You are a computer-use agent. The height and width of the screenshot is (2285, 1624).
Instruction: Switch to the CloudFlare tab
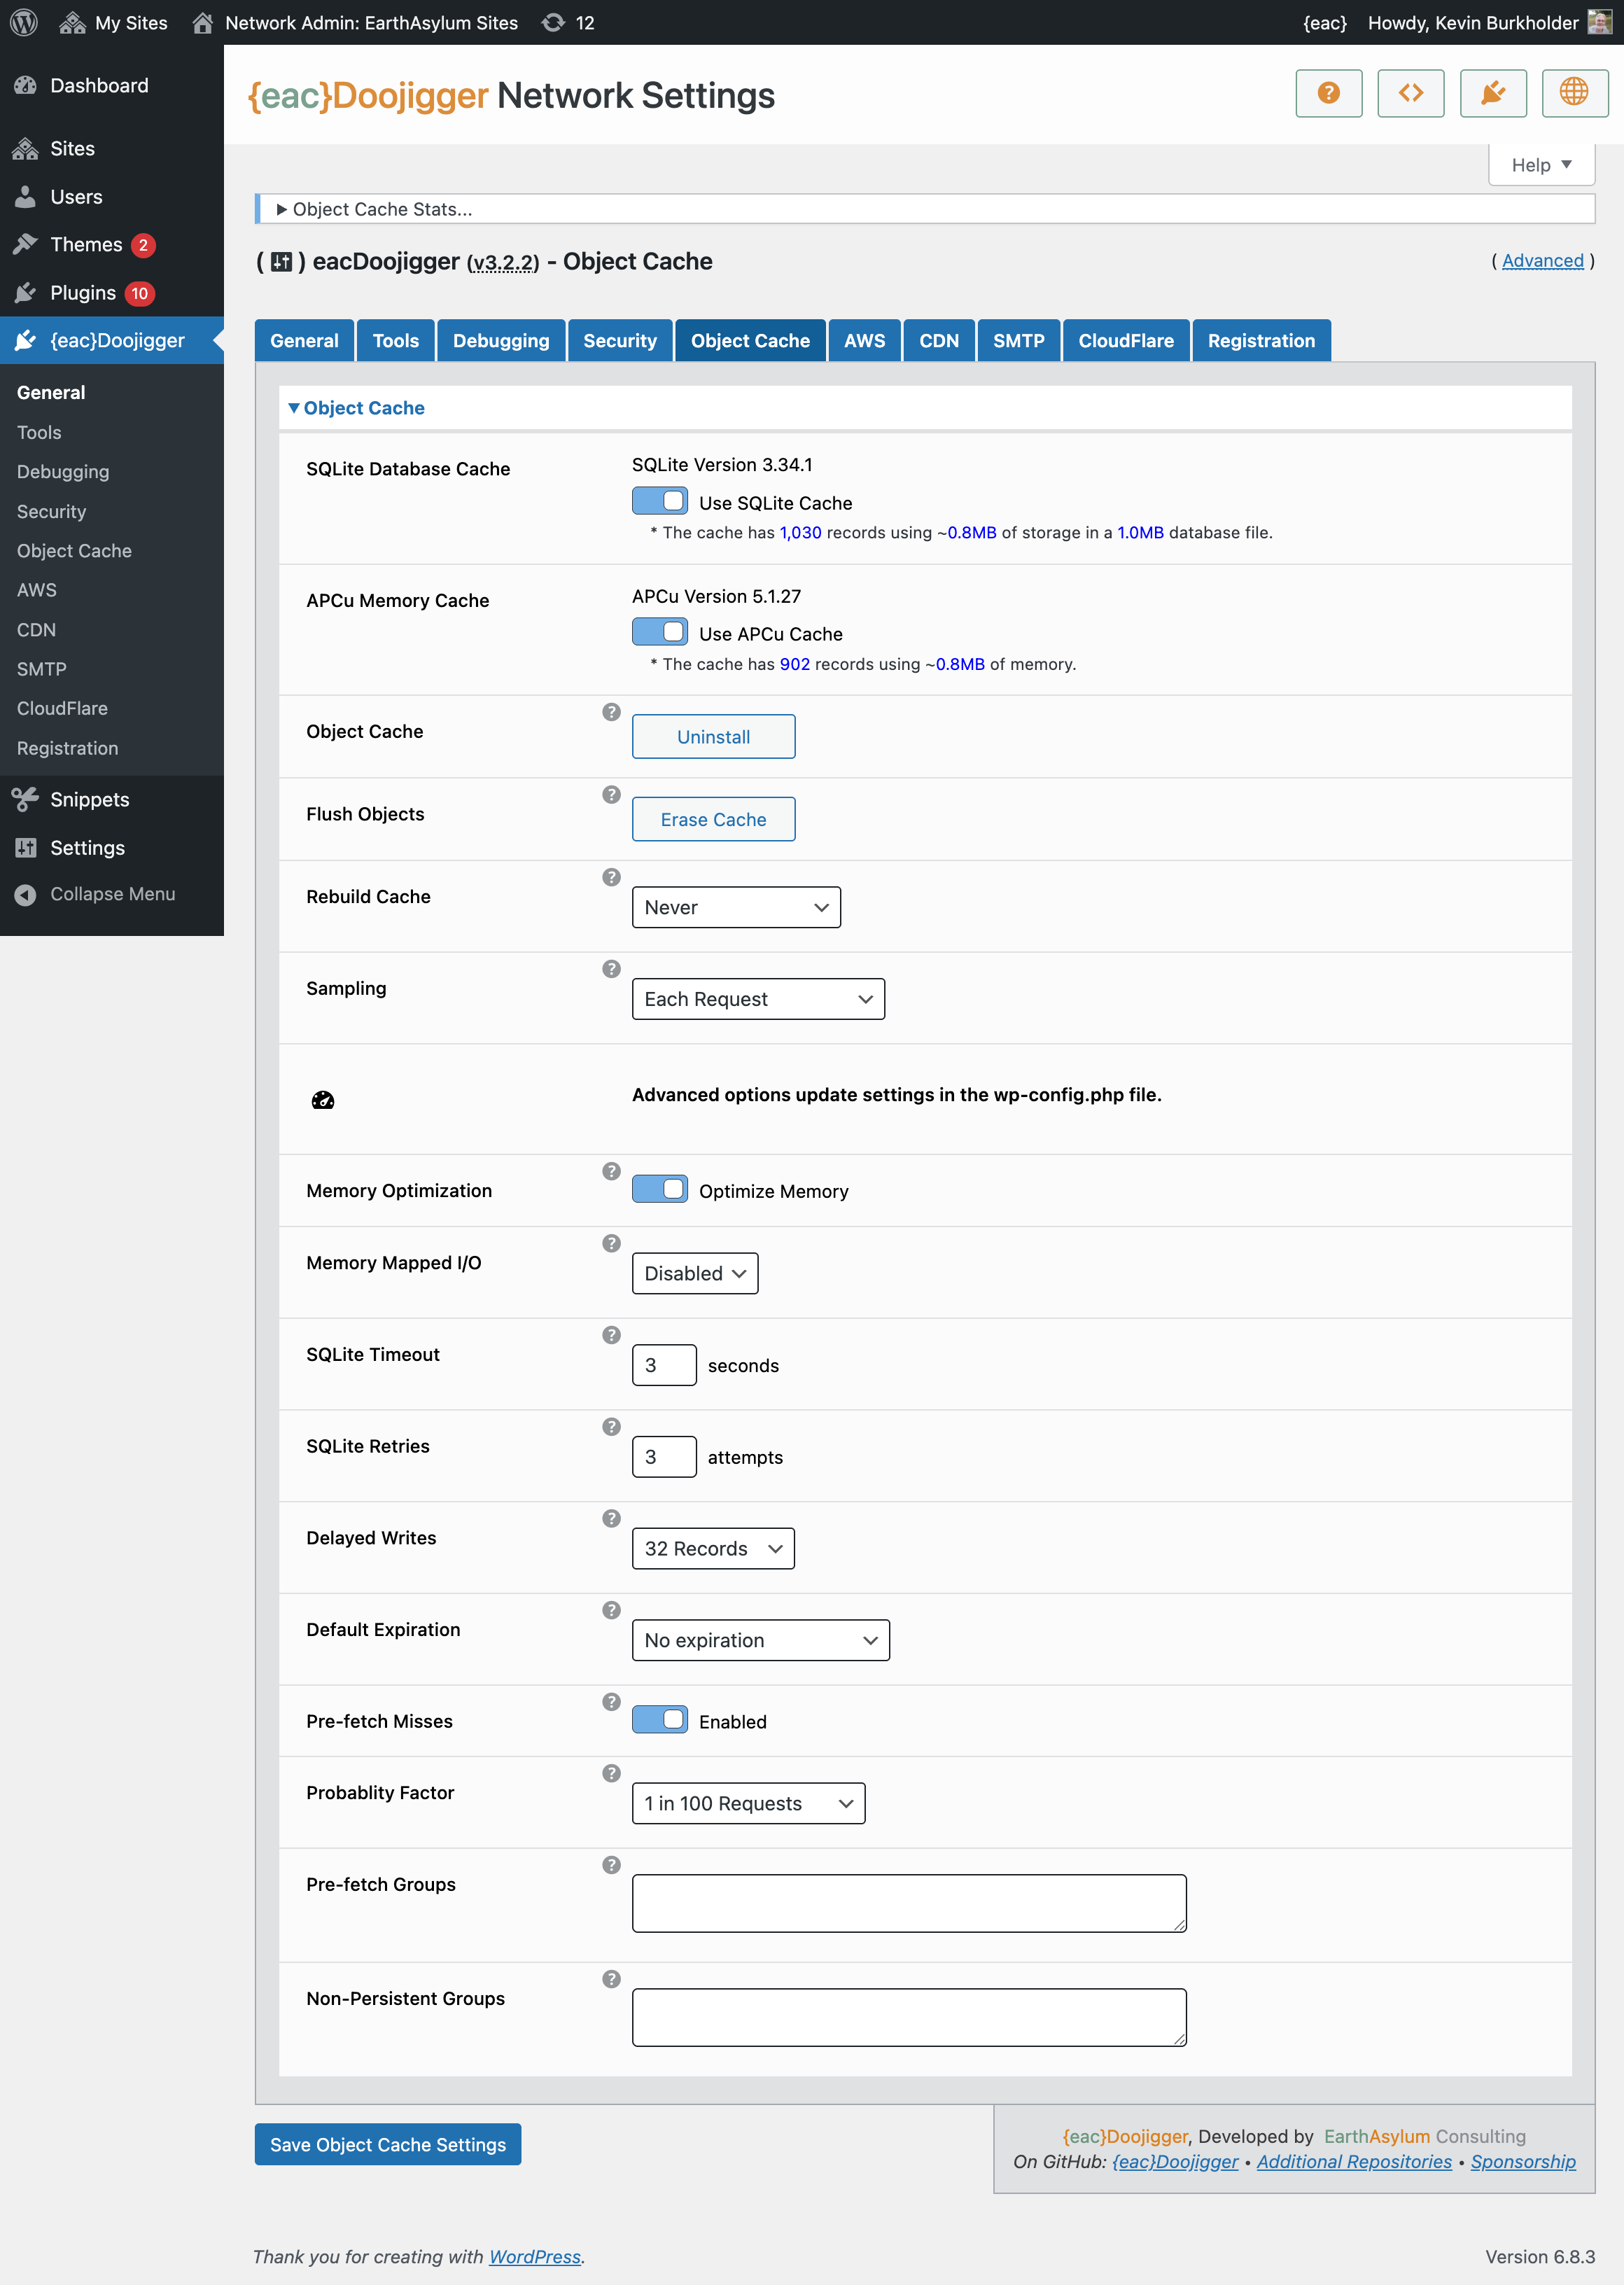tap(1125, 341)
